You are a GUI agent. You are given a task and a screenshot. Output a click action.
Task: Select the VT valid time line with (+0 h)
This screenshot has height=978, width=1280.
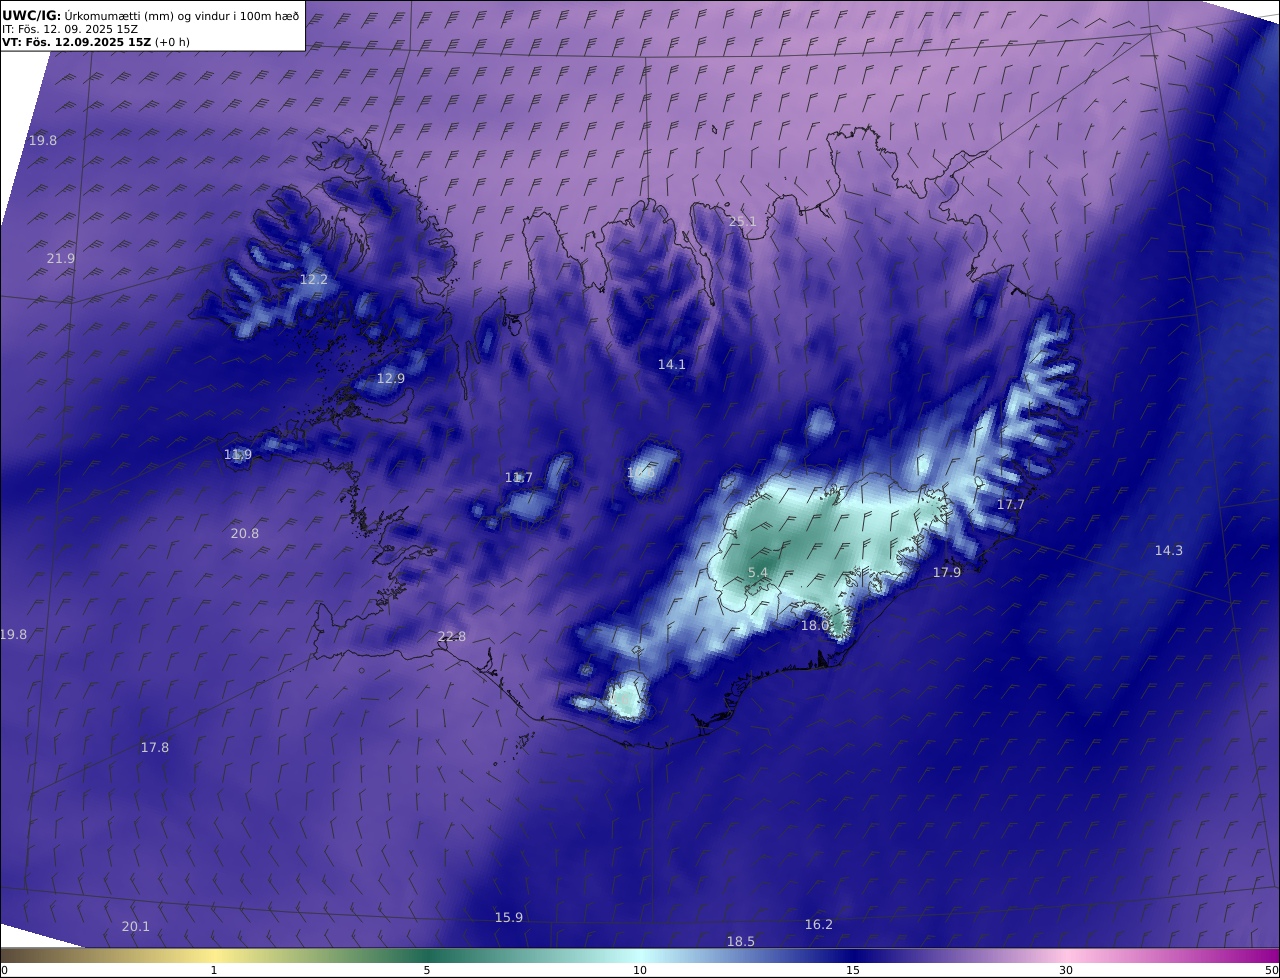(96, 42)
